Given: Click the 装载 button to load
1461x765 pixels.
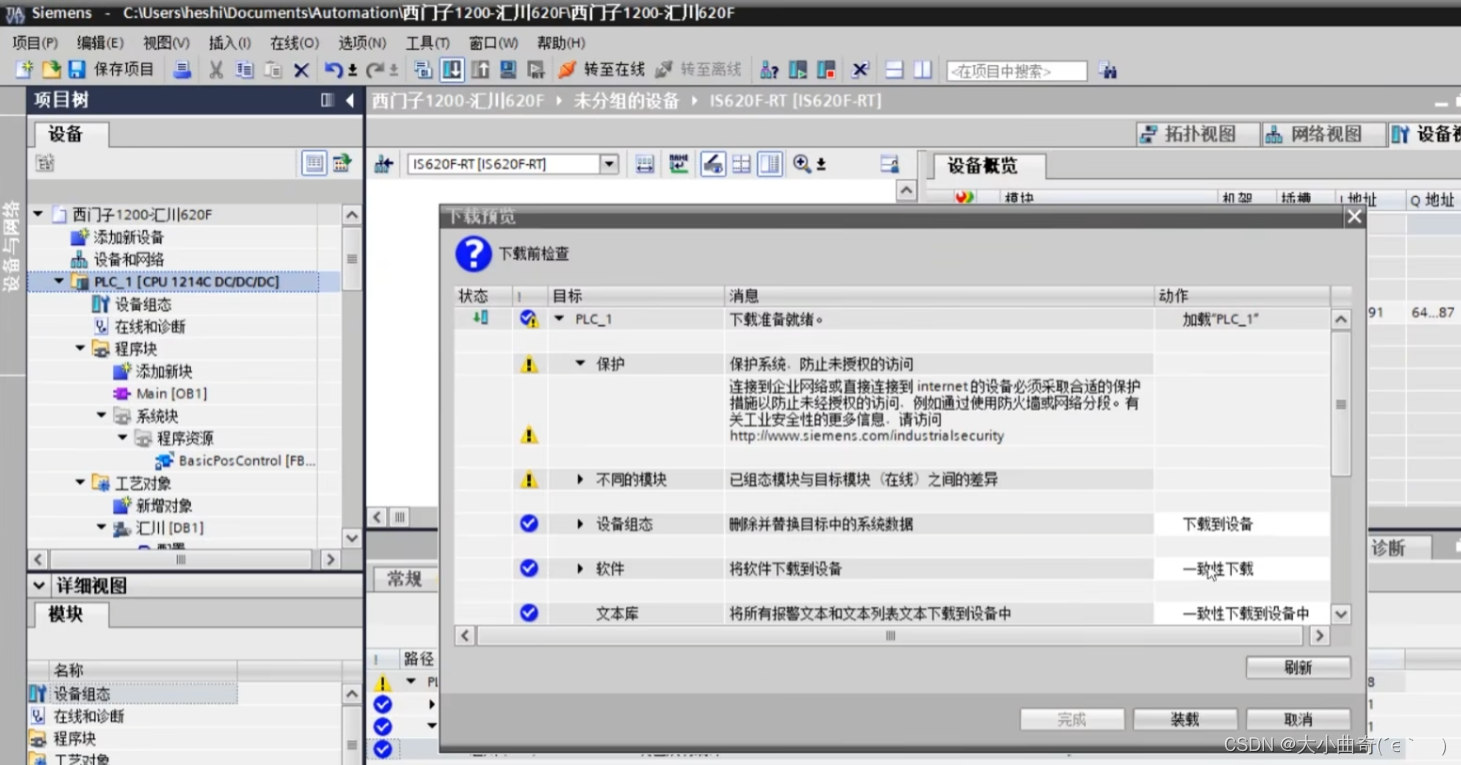Looking at the screenshot, I should point(1185,720).
